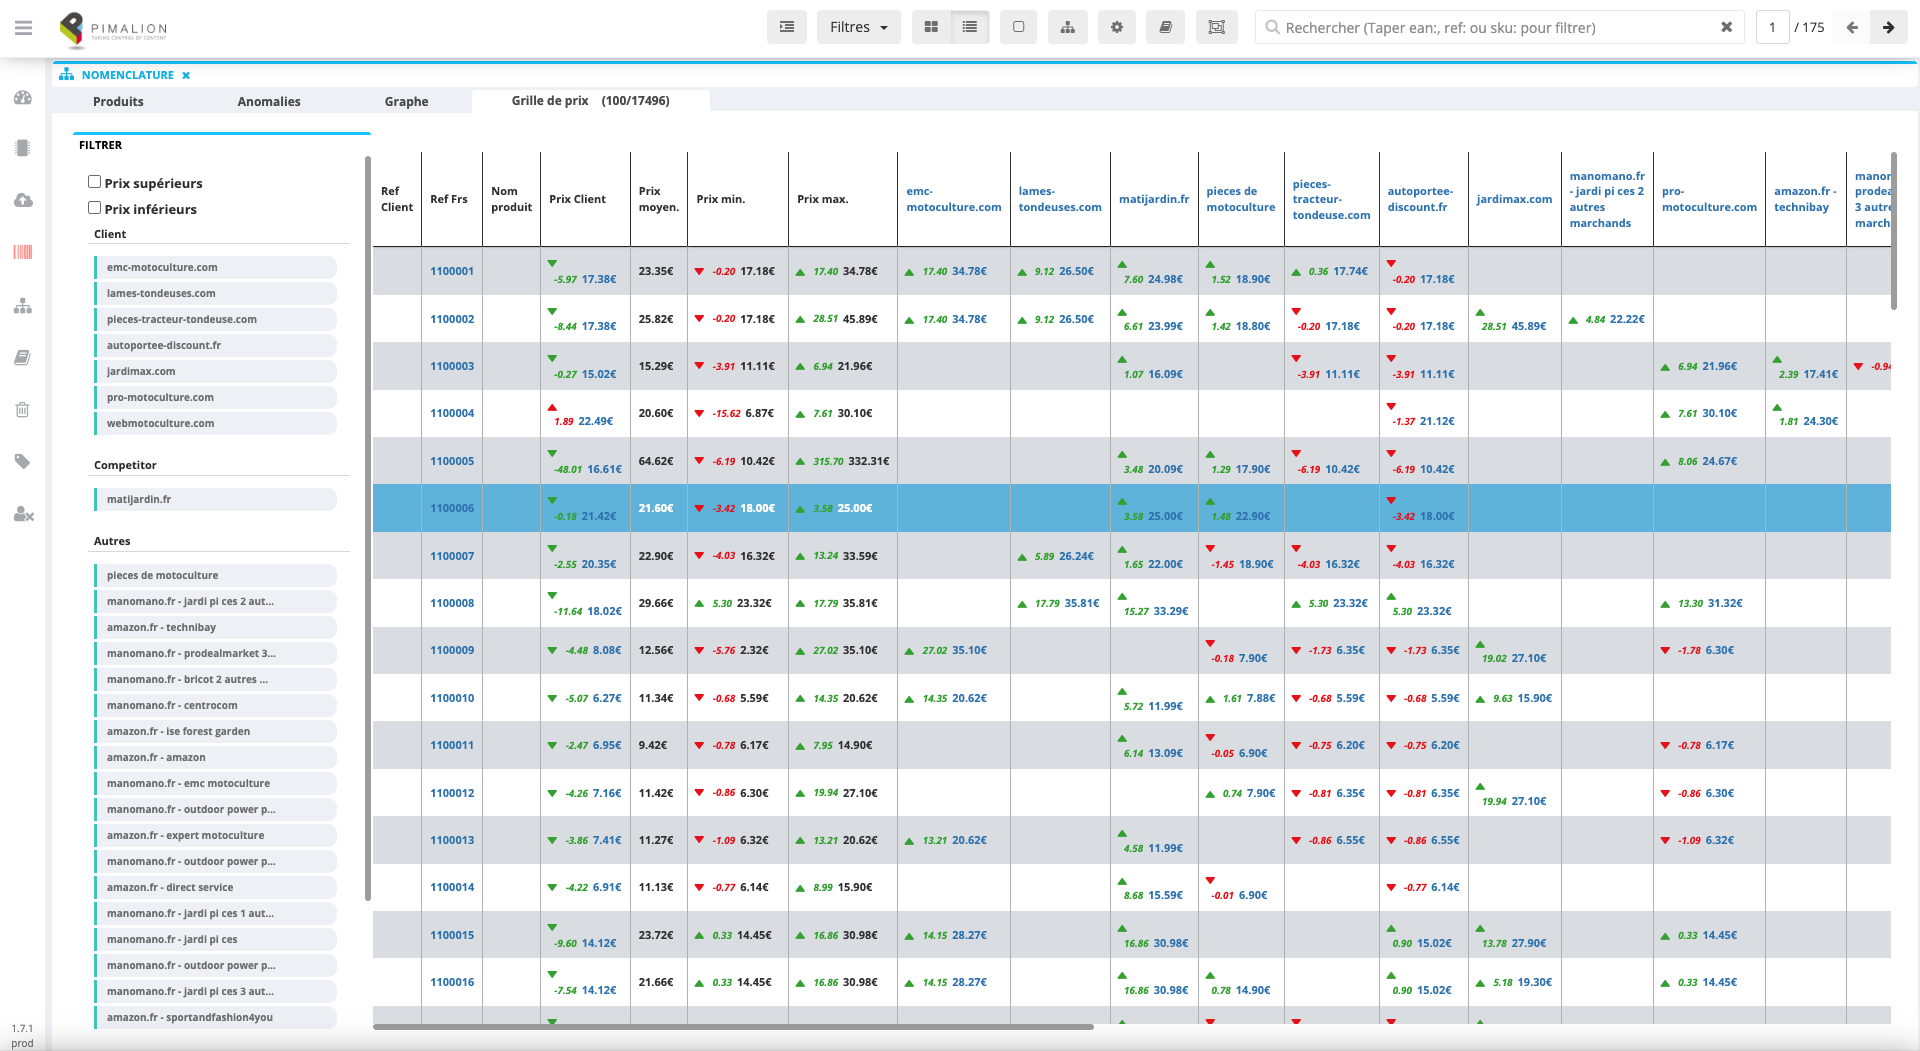The image size is (1920, 1051).
Task: Click the table horizontal scrollbar
Action: coord(733,1026)
